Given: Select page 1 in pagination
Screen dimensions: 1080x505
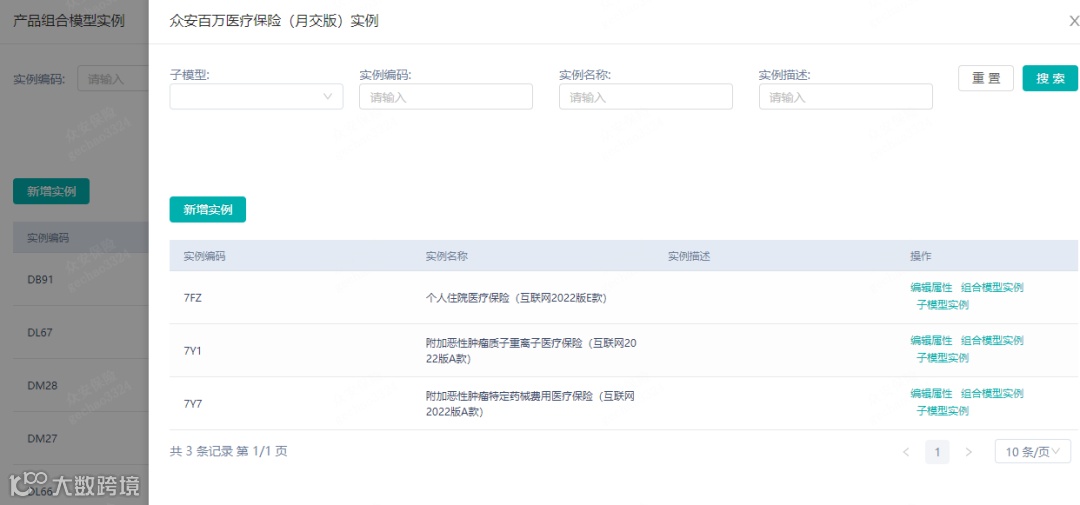Looking at the screenshot, I should click(x=937, y=452).
